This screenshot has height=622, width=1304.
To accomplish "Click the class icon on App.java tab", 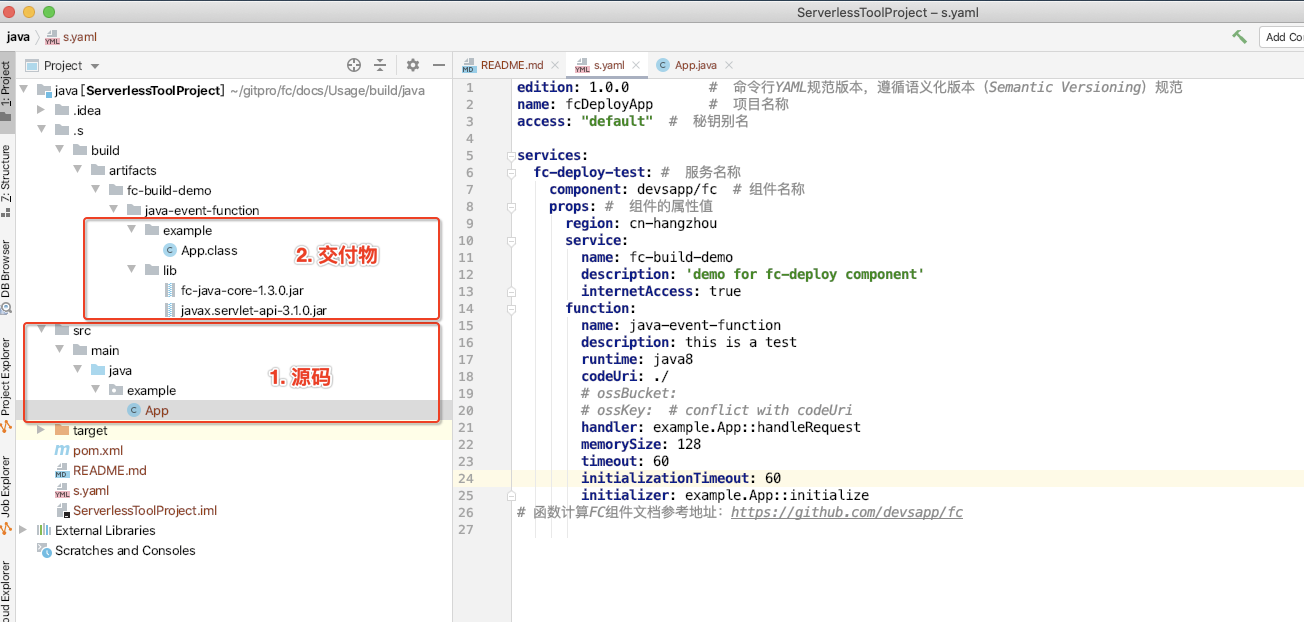I will pos(663,65).
